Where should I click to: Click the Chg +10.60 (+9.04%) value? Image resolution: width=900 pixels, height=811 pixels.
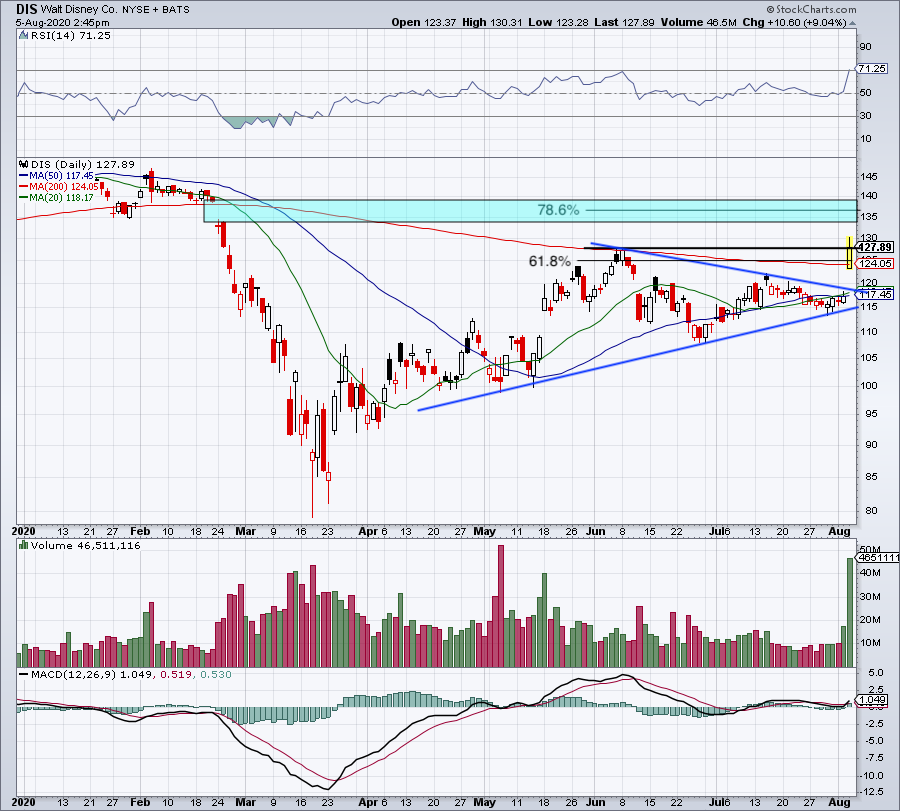[x=794, y=22]
